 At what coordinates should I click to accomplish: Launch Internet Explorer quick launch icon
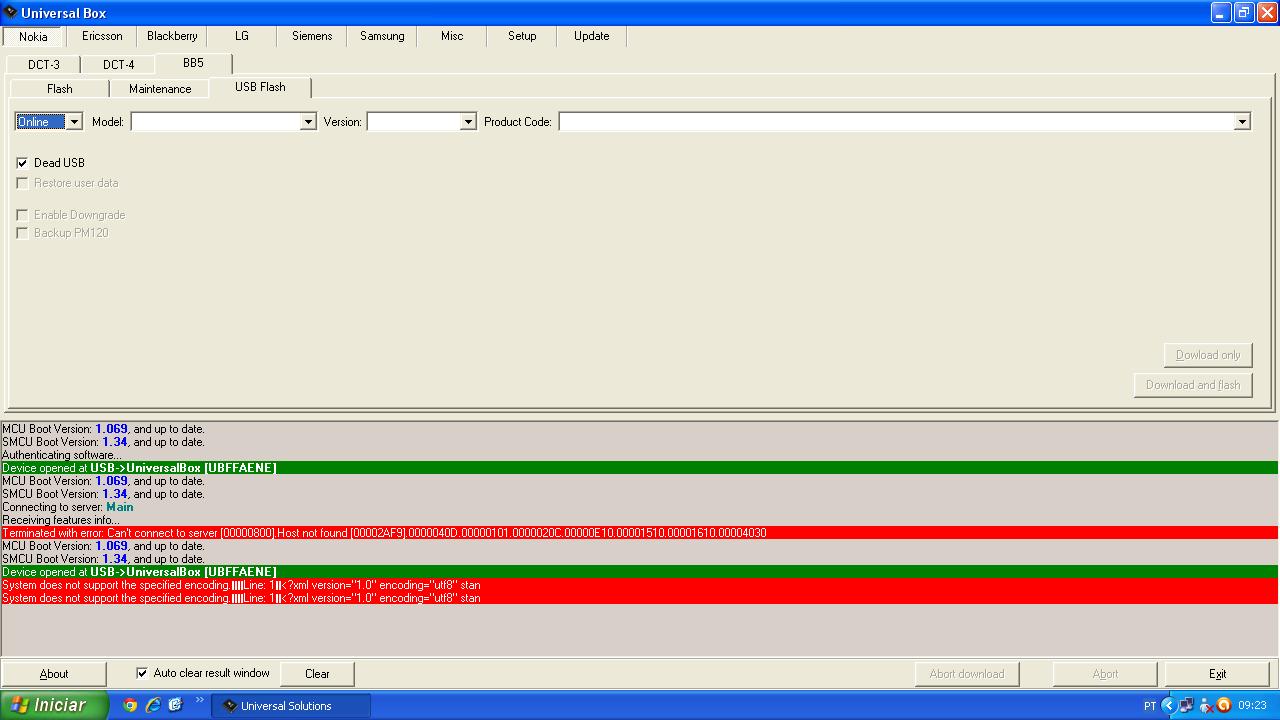pos(153,705)
